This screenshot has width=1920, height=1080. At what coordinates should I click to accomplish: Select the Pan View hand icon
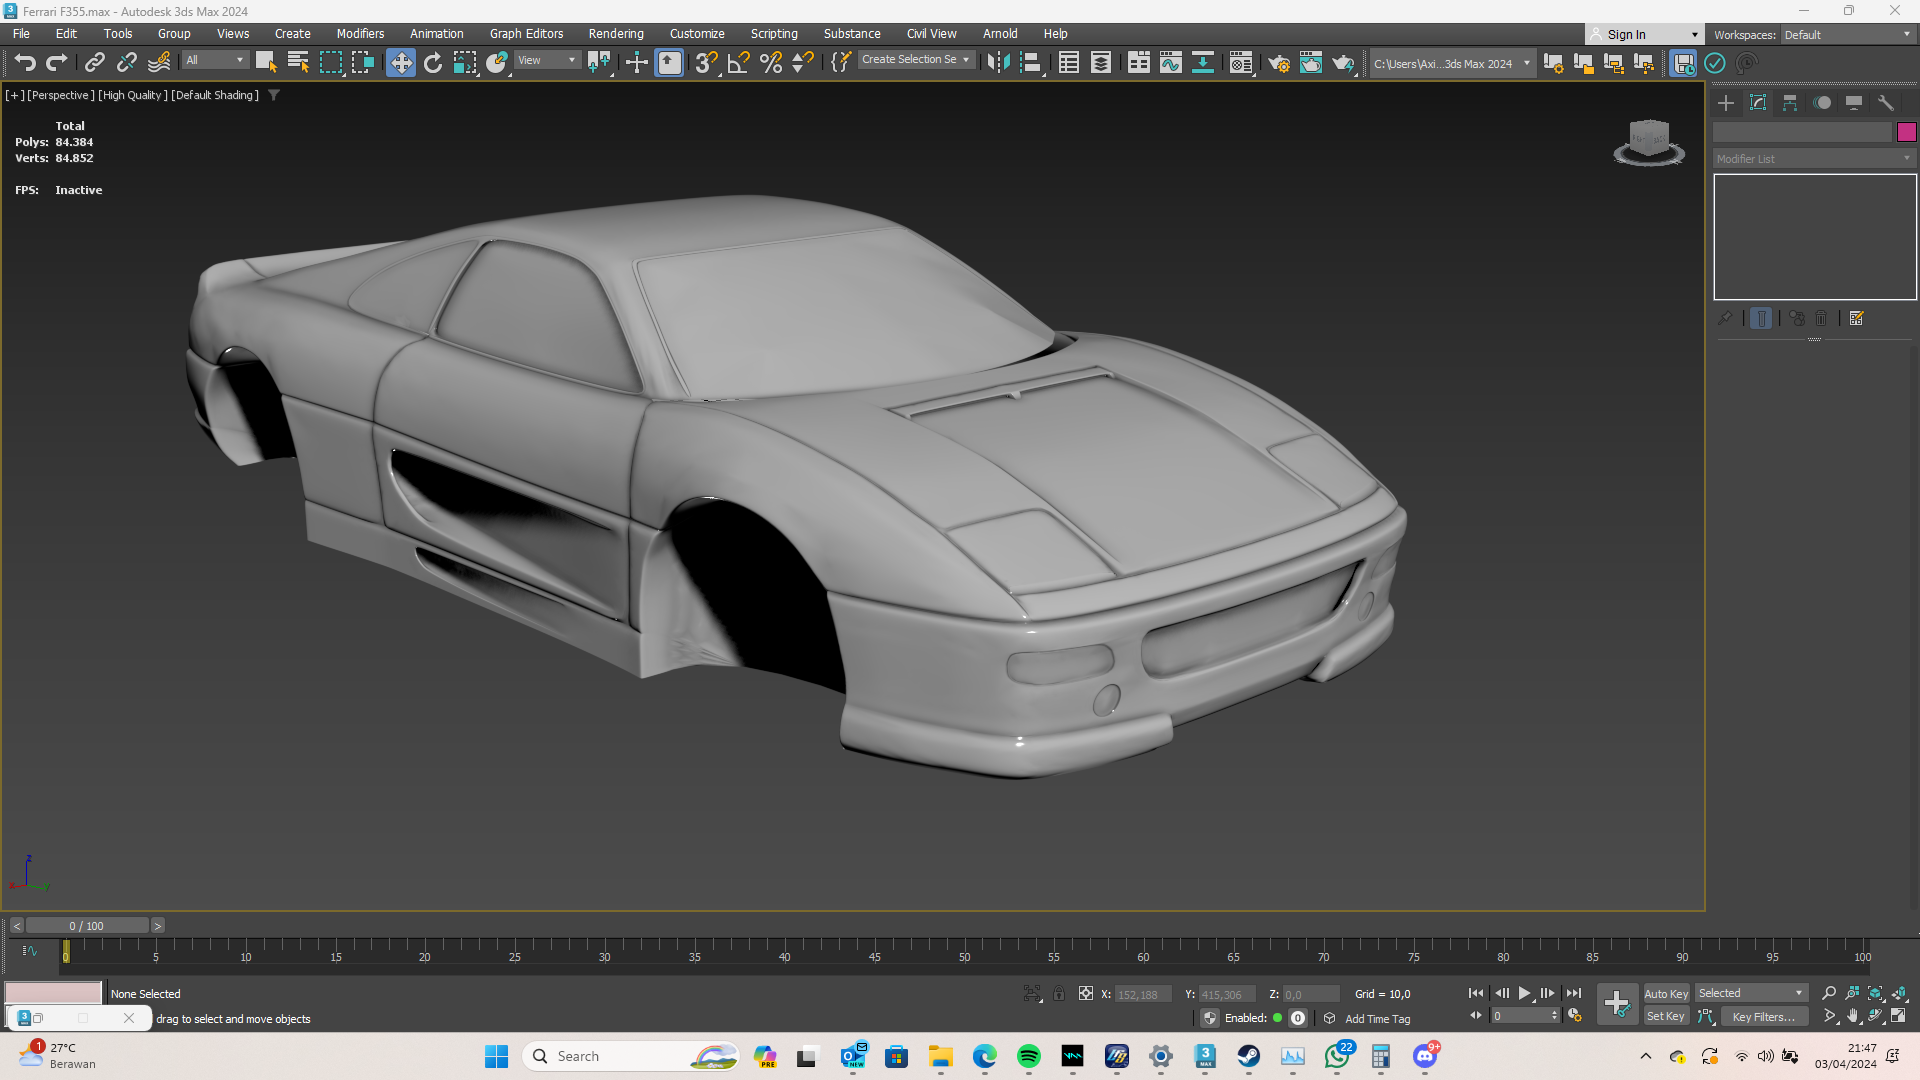tap(1852, 1016)
